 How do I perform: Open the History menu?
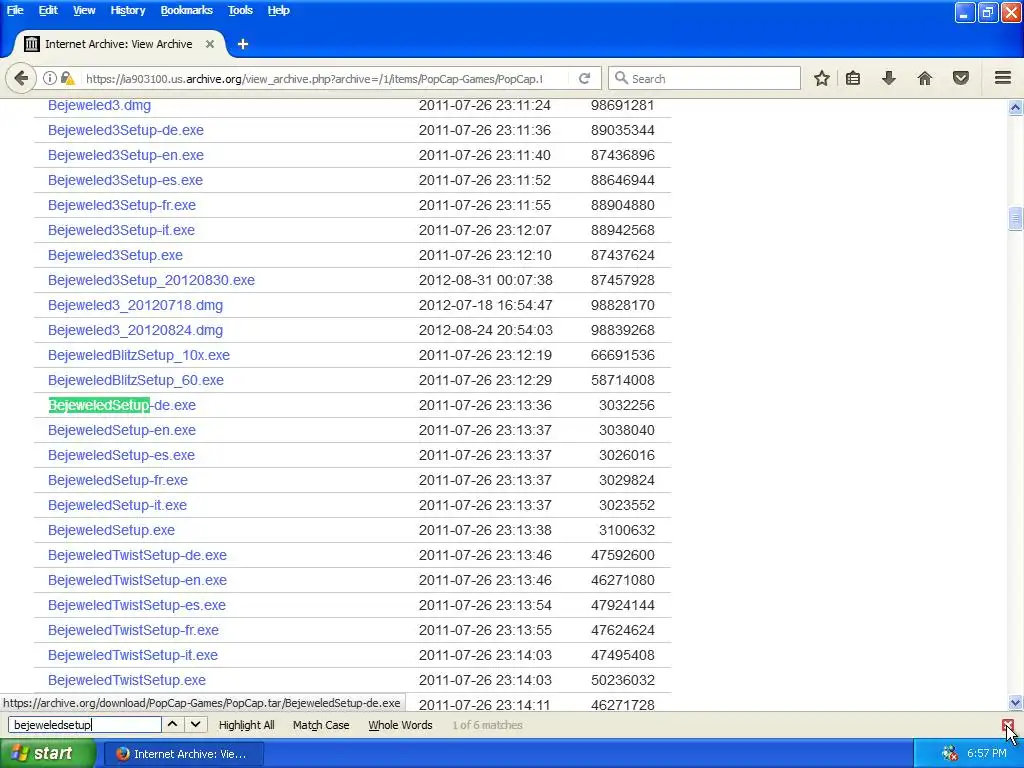(127, 10)
